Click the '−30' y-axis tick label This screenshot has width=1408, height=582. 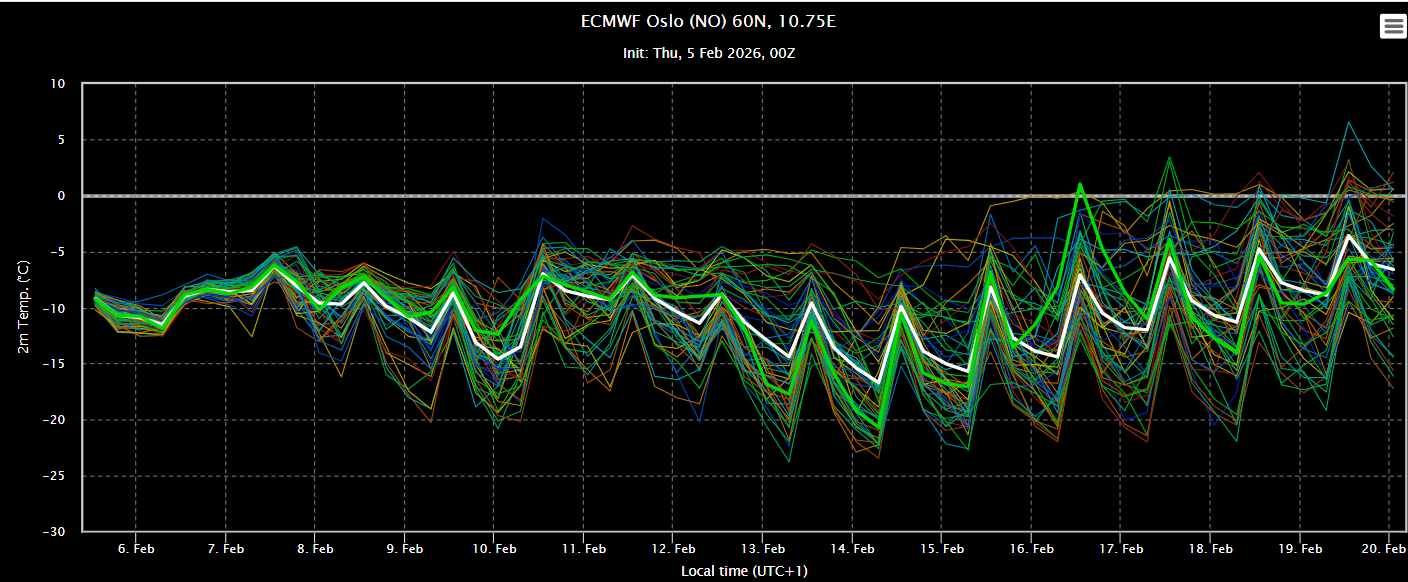pos(54,531)
